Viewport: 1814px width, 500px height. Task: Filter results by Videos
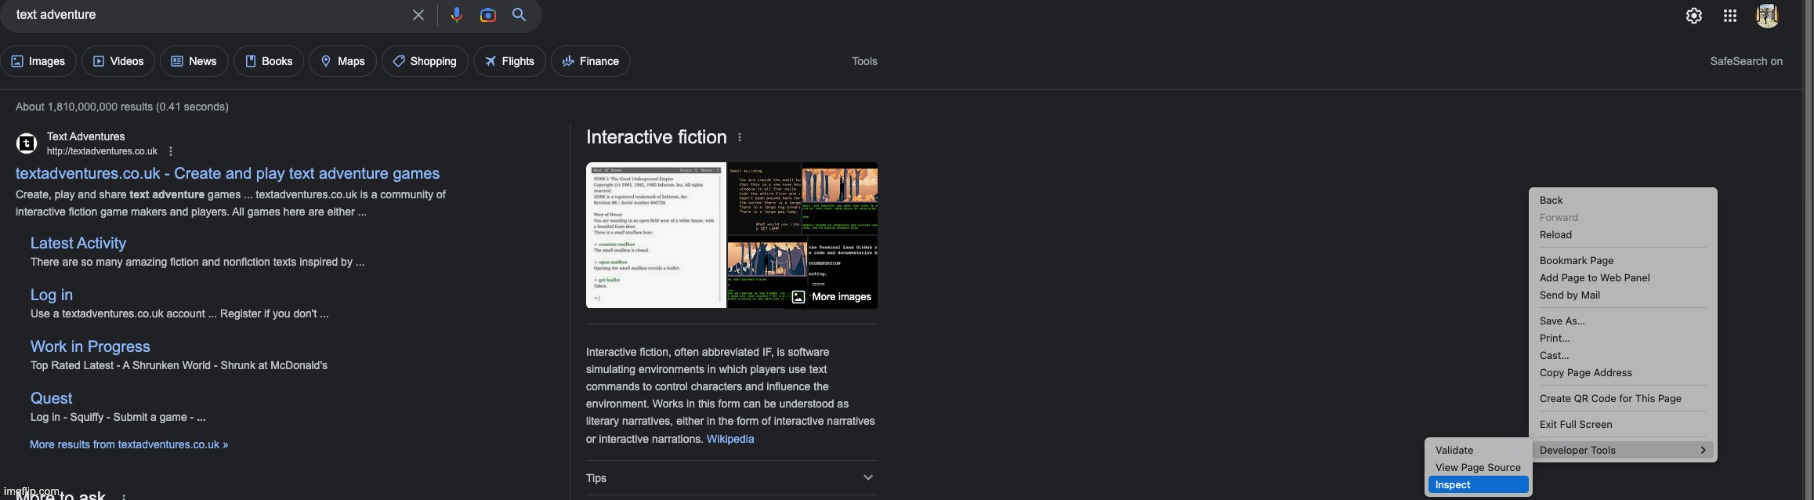coord(118,61)
